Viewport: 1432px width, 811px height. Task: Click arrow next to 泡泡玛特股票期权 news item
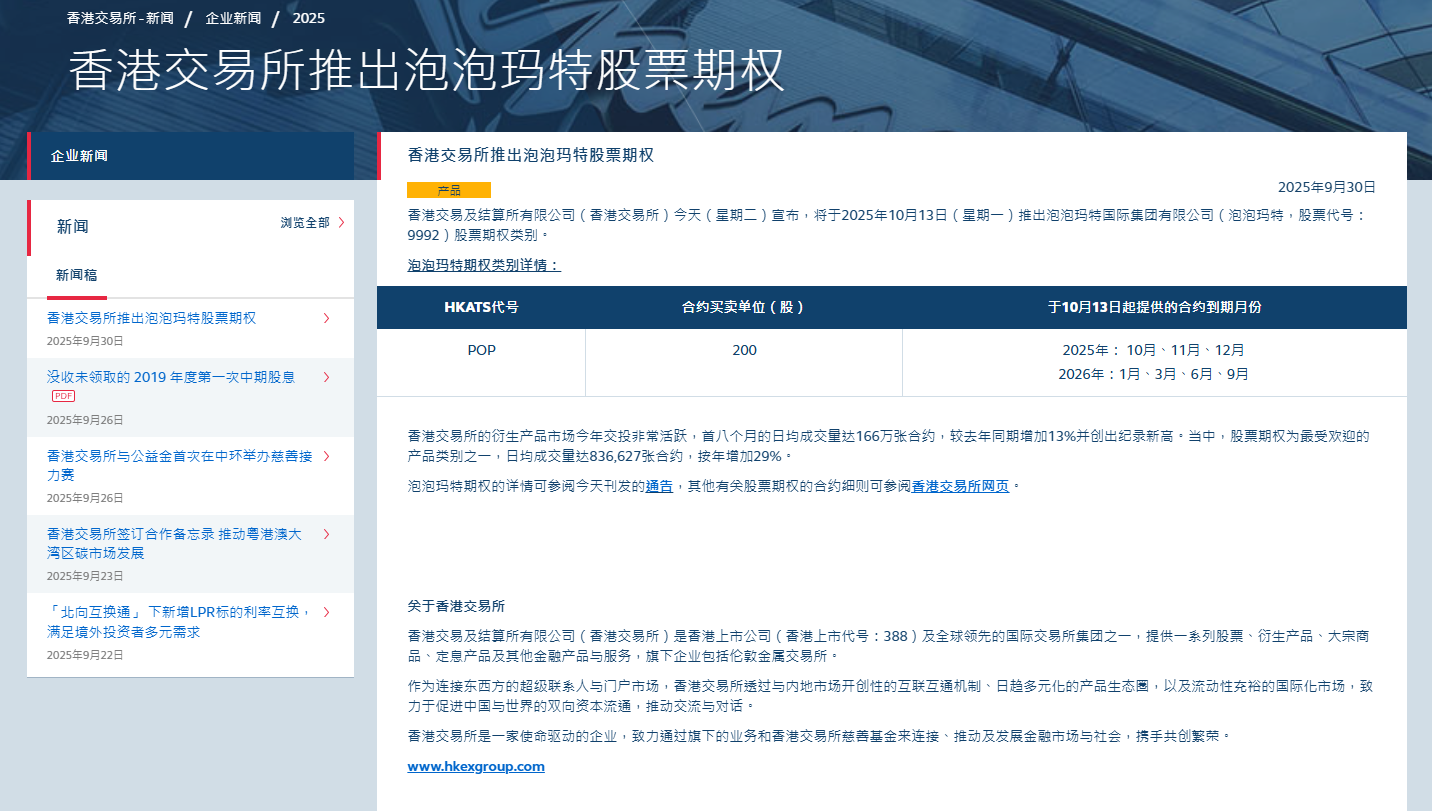[326, 318]
